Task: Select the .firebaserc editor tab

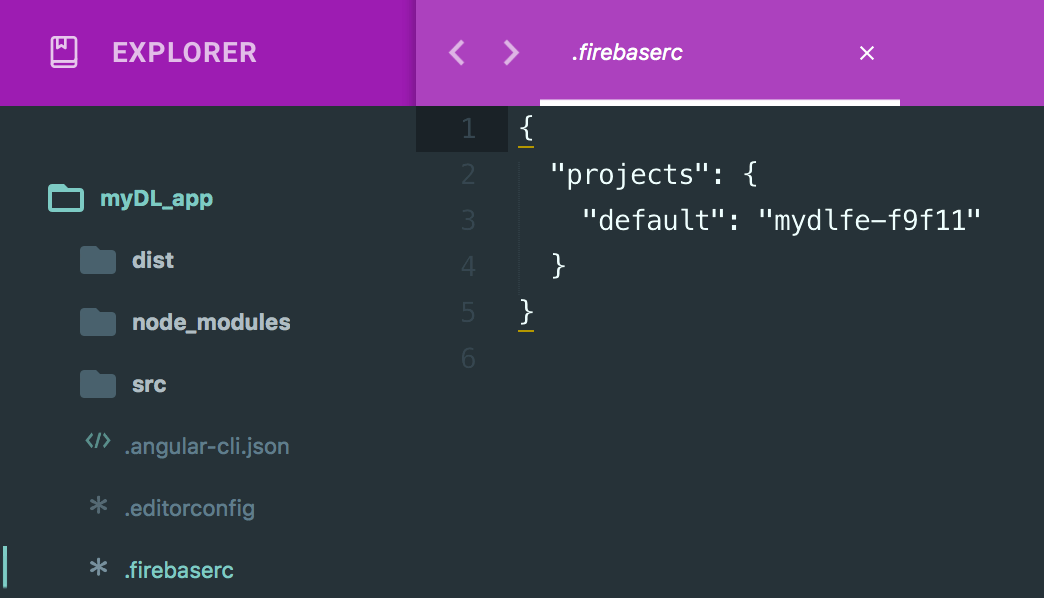Action: pyautogui.click(x=627, y=53)
